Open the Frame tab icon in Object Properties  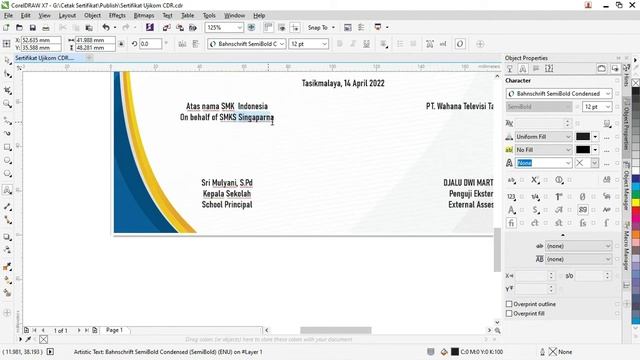[x=549, y=69]
